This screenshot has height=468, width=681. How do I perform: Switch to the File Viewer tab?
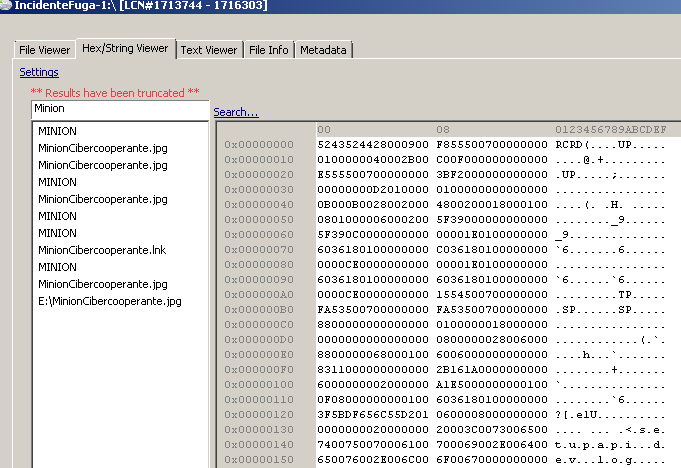44,50
